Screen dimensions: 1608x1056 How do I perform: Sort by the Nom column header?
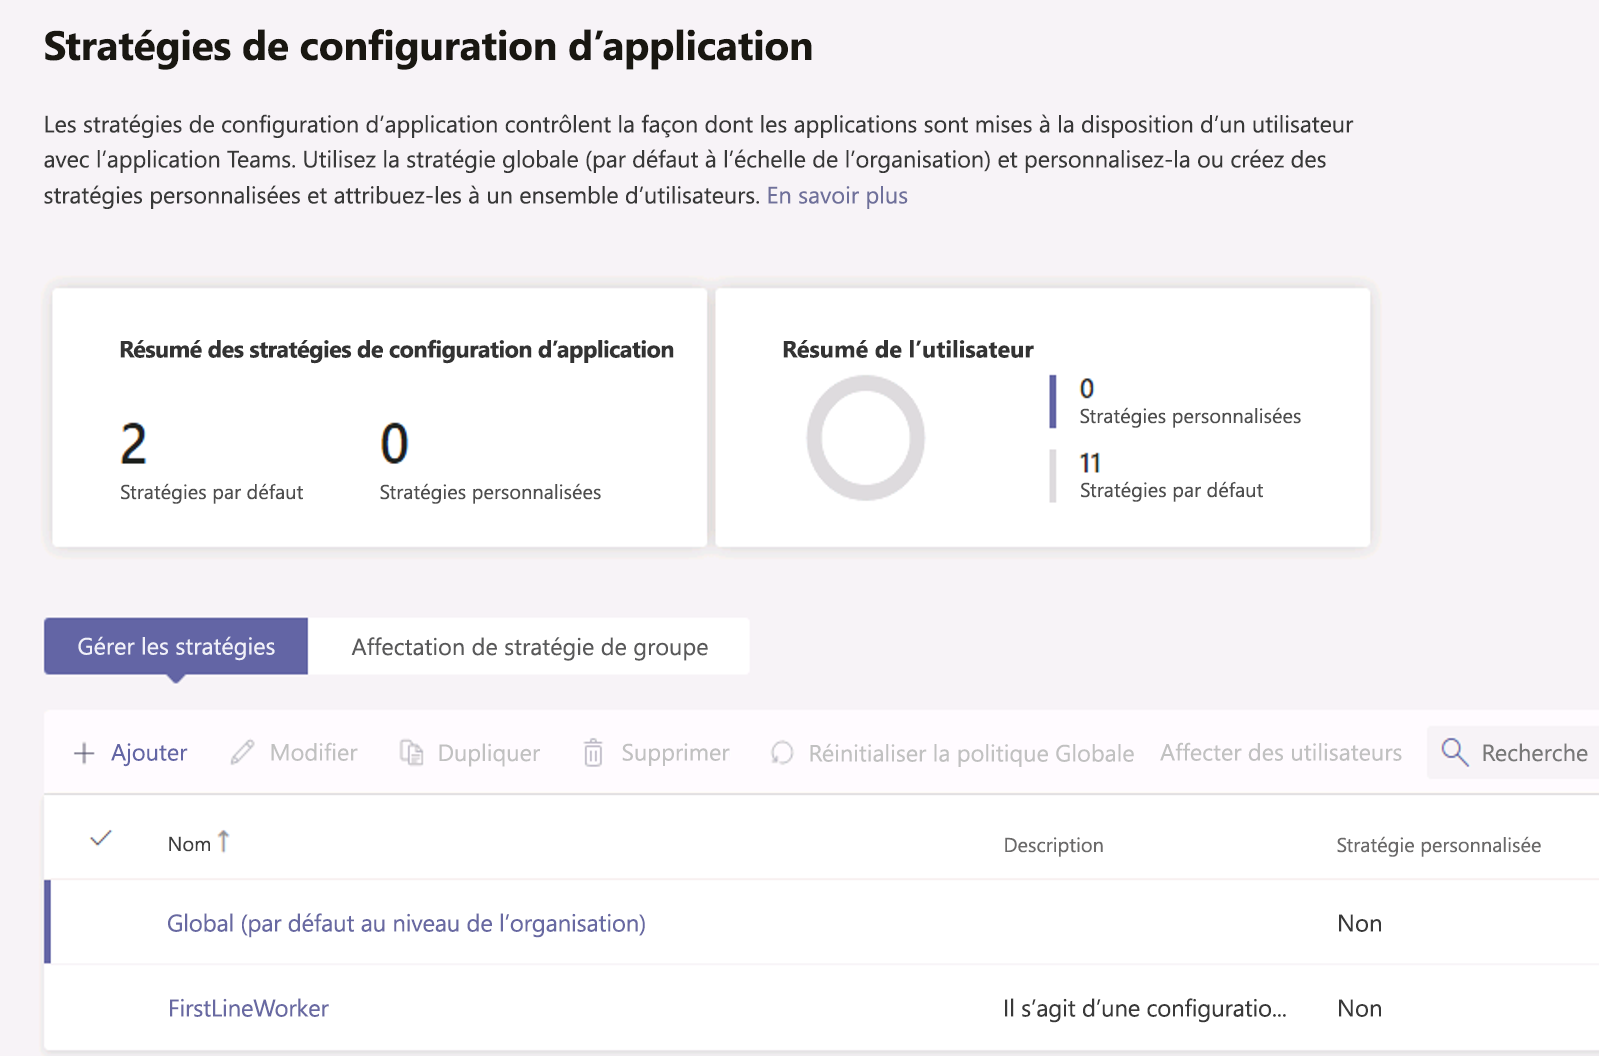pos(189,844)
